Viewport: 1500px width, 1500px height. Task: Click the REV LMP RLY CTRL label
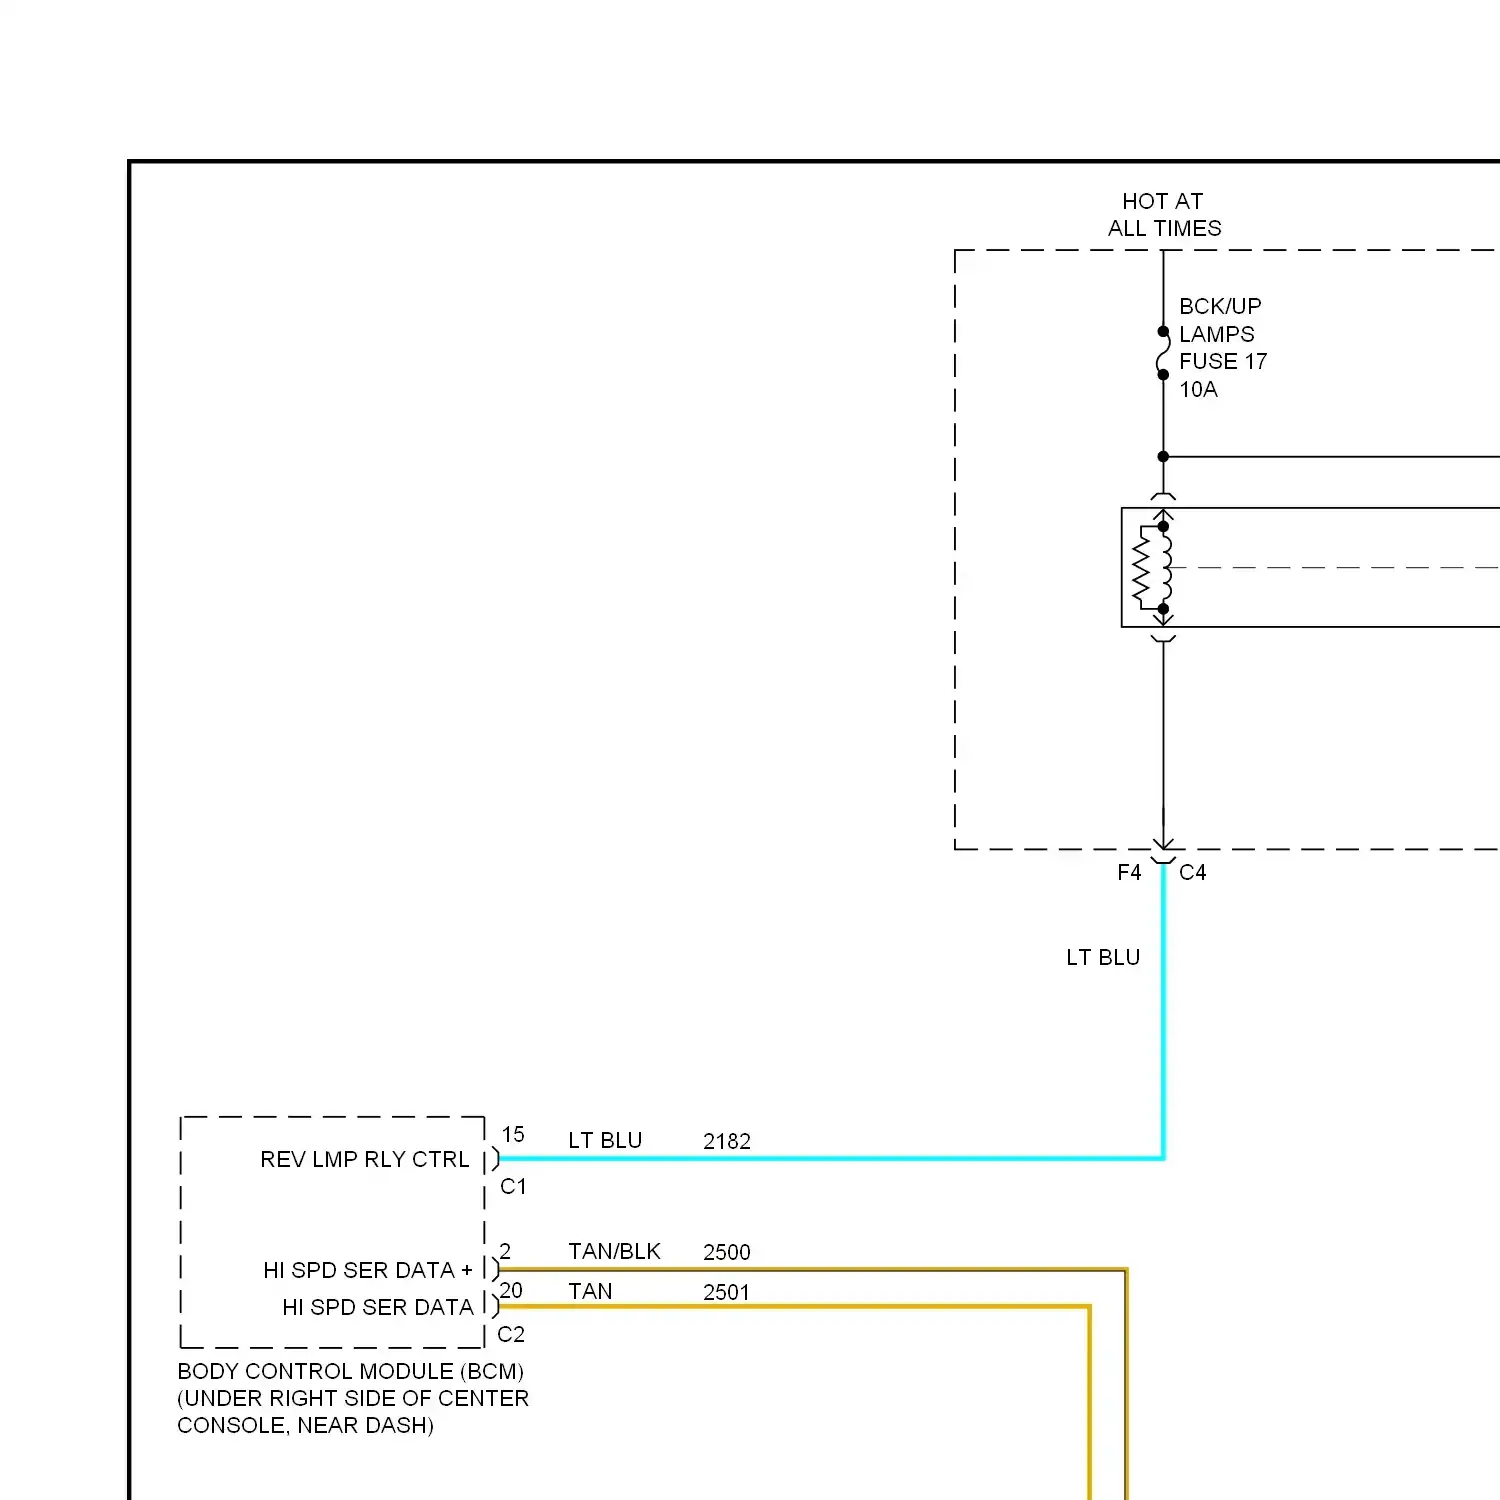(365, 1160)
